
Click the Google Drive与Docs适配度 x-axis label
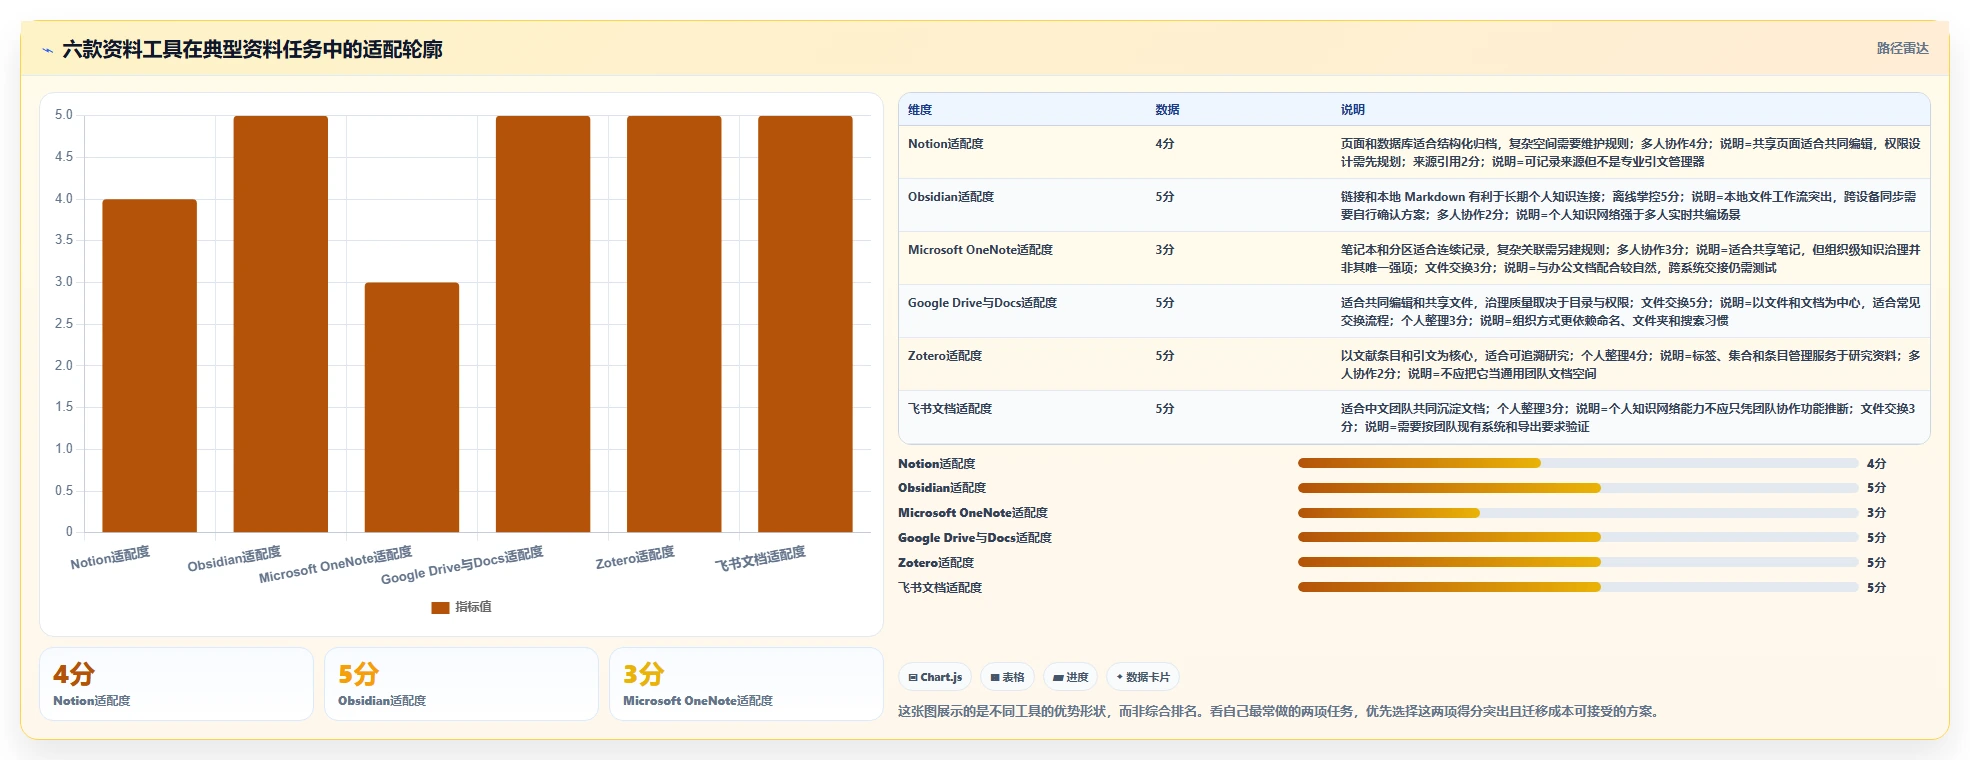click(x=462, y=565)
